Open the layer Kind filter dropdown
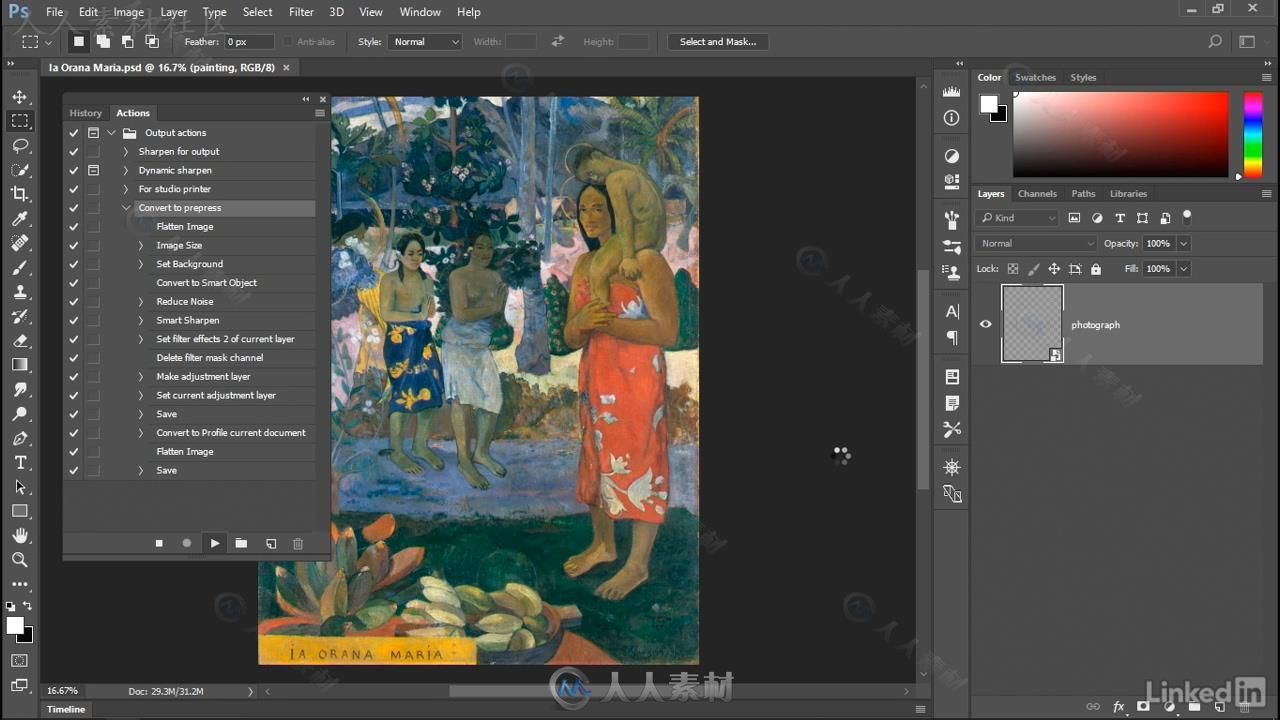 click(1018, 218)
